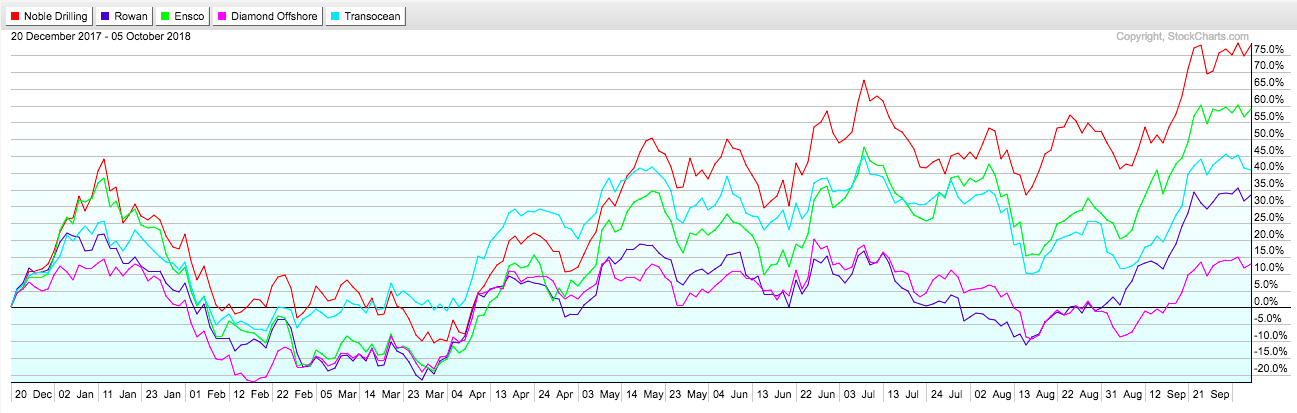Click the 31 Aug date label
The image size is (1297, 413).
click(1122, 395)
